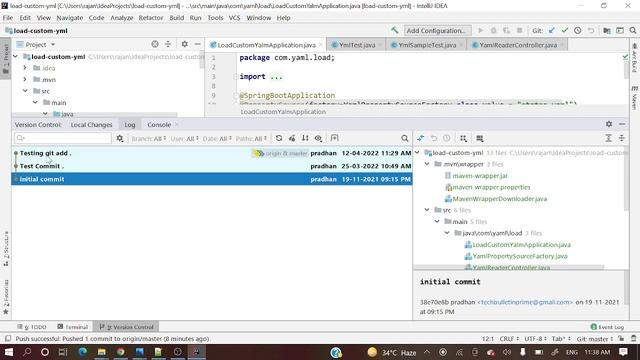
Task: Click Expand All icon in changes pane
Action: (608, 138)
